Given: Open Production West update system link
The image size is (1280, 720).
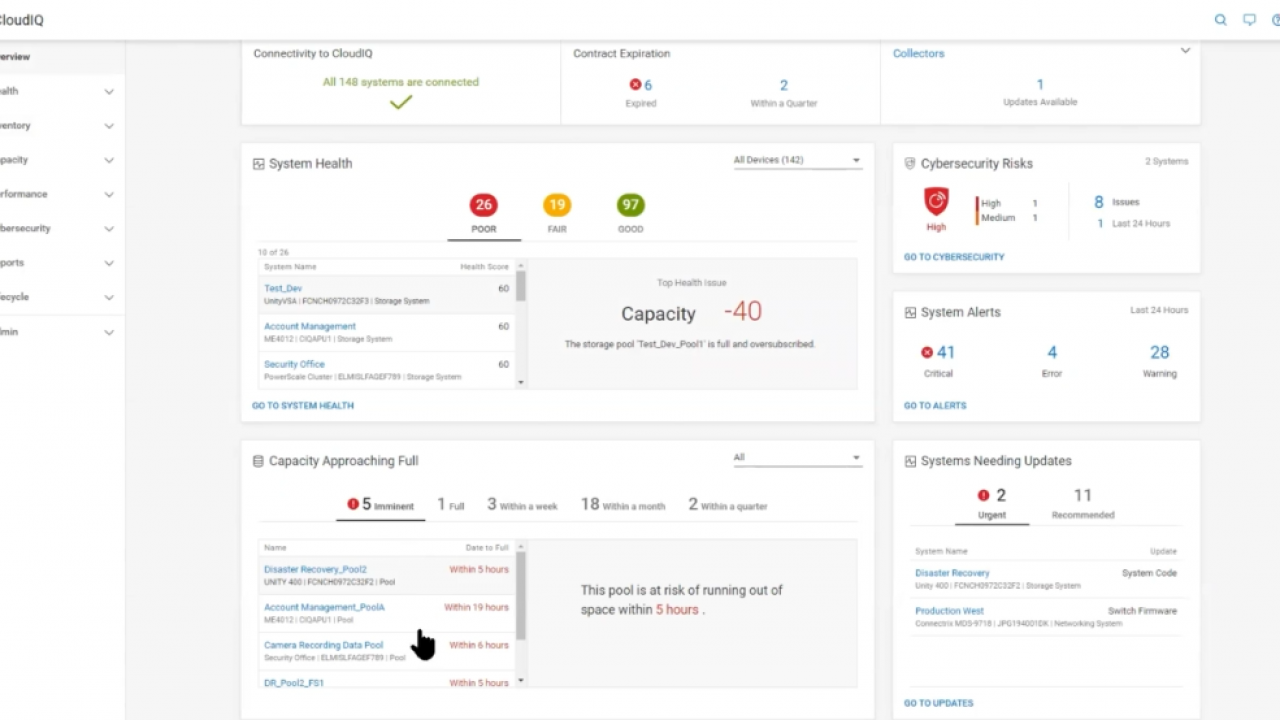Looking at the screenshot, I should click(x=949, y=611).
